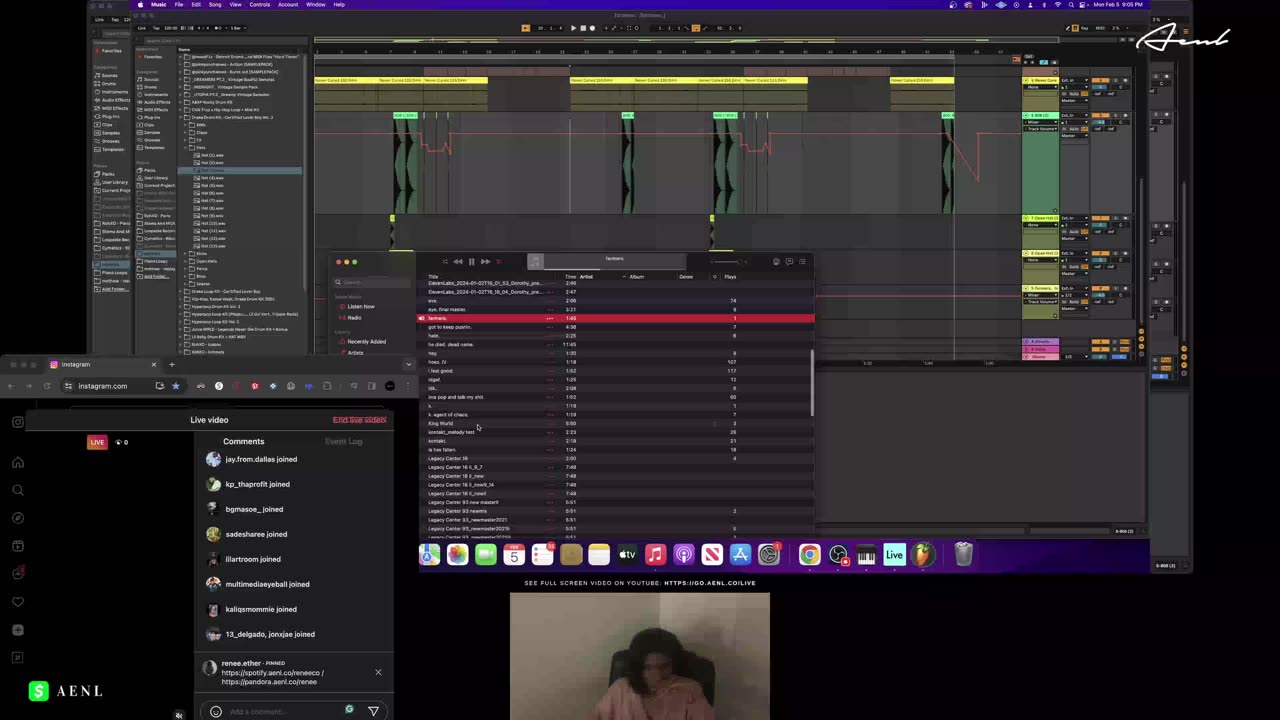Switch to Comments tab
1280x720 pixels.
(x=244, y=441)
